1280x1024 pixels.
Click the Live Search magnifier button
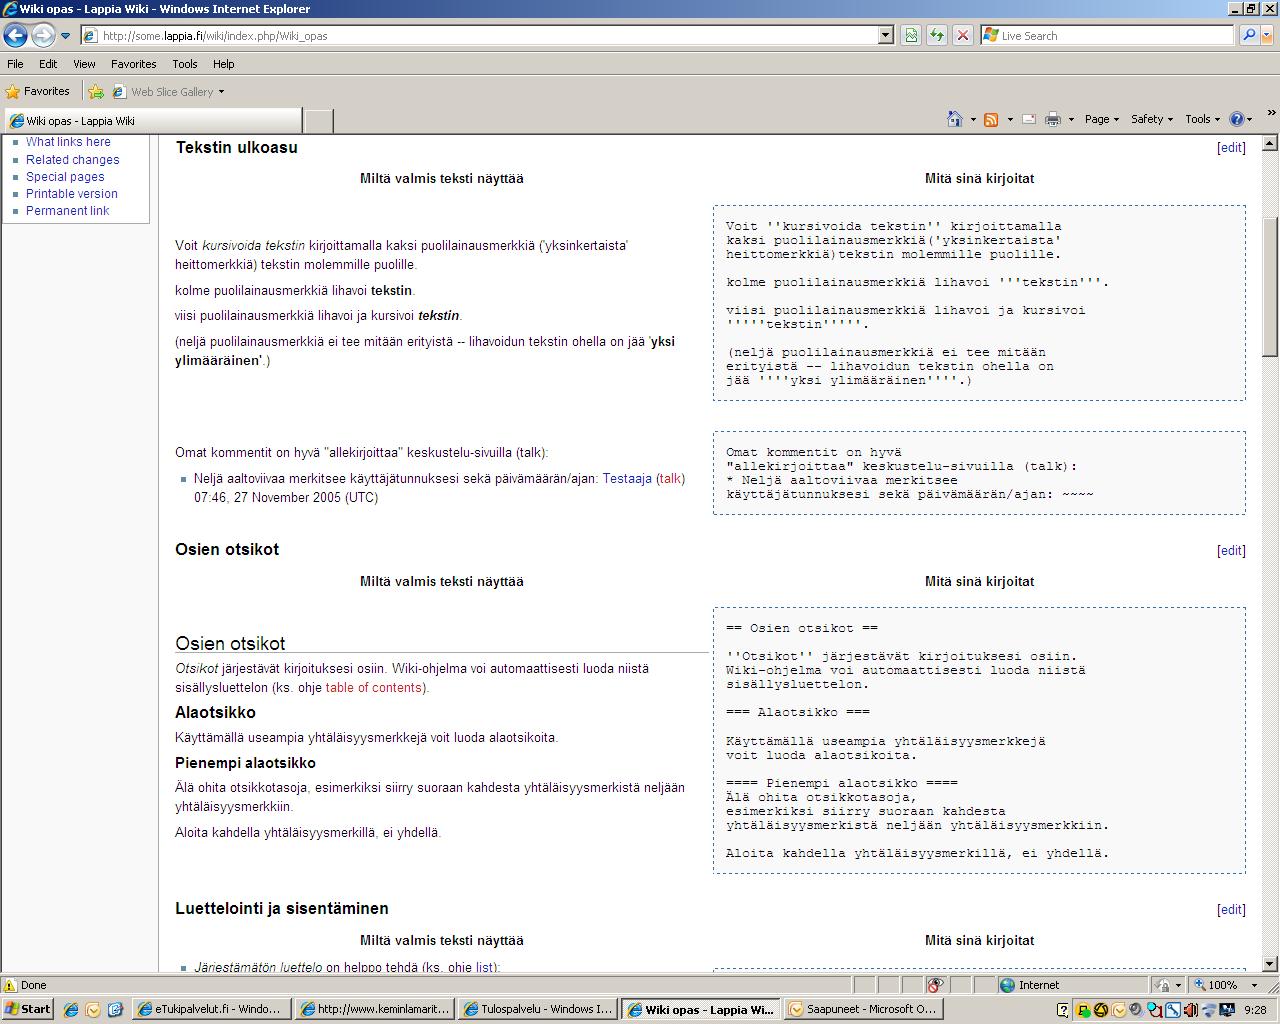(1248, 35)
